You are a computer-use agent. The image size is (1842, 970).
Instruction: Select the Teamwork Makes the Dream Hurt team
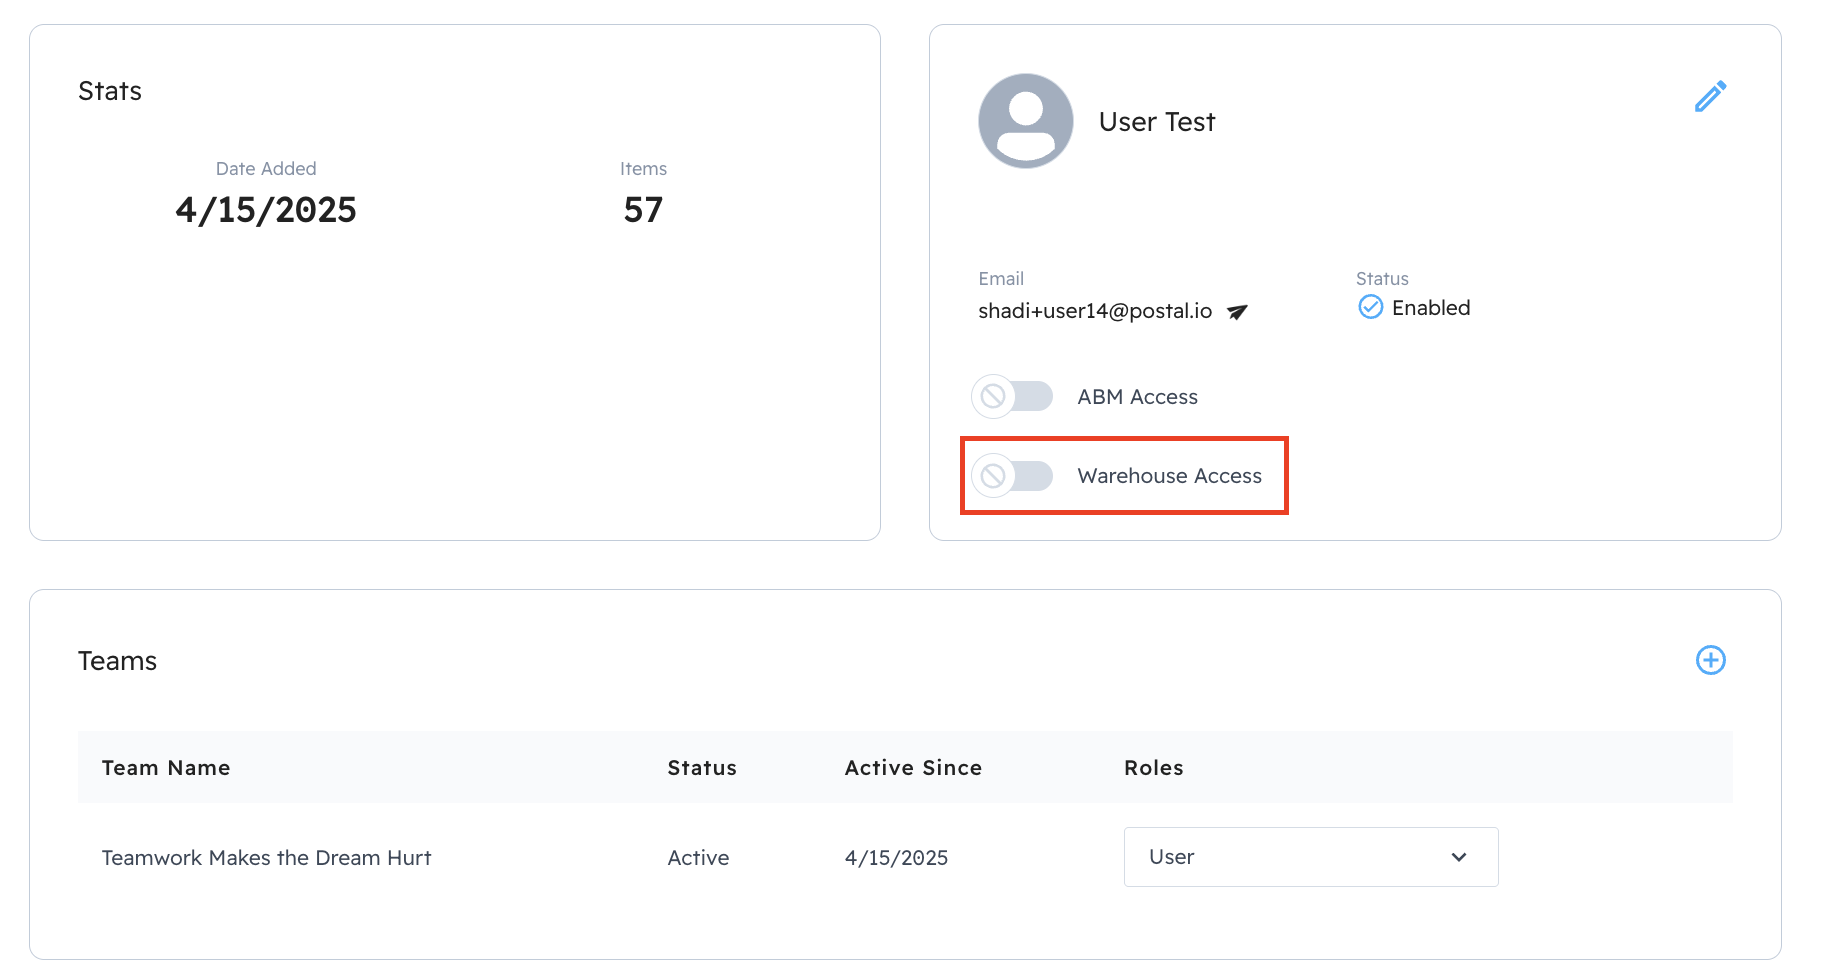coord(266,858)
